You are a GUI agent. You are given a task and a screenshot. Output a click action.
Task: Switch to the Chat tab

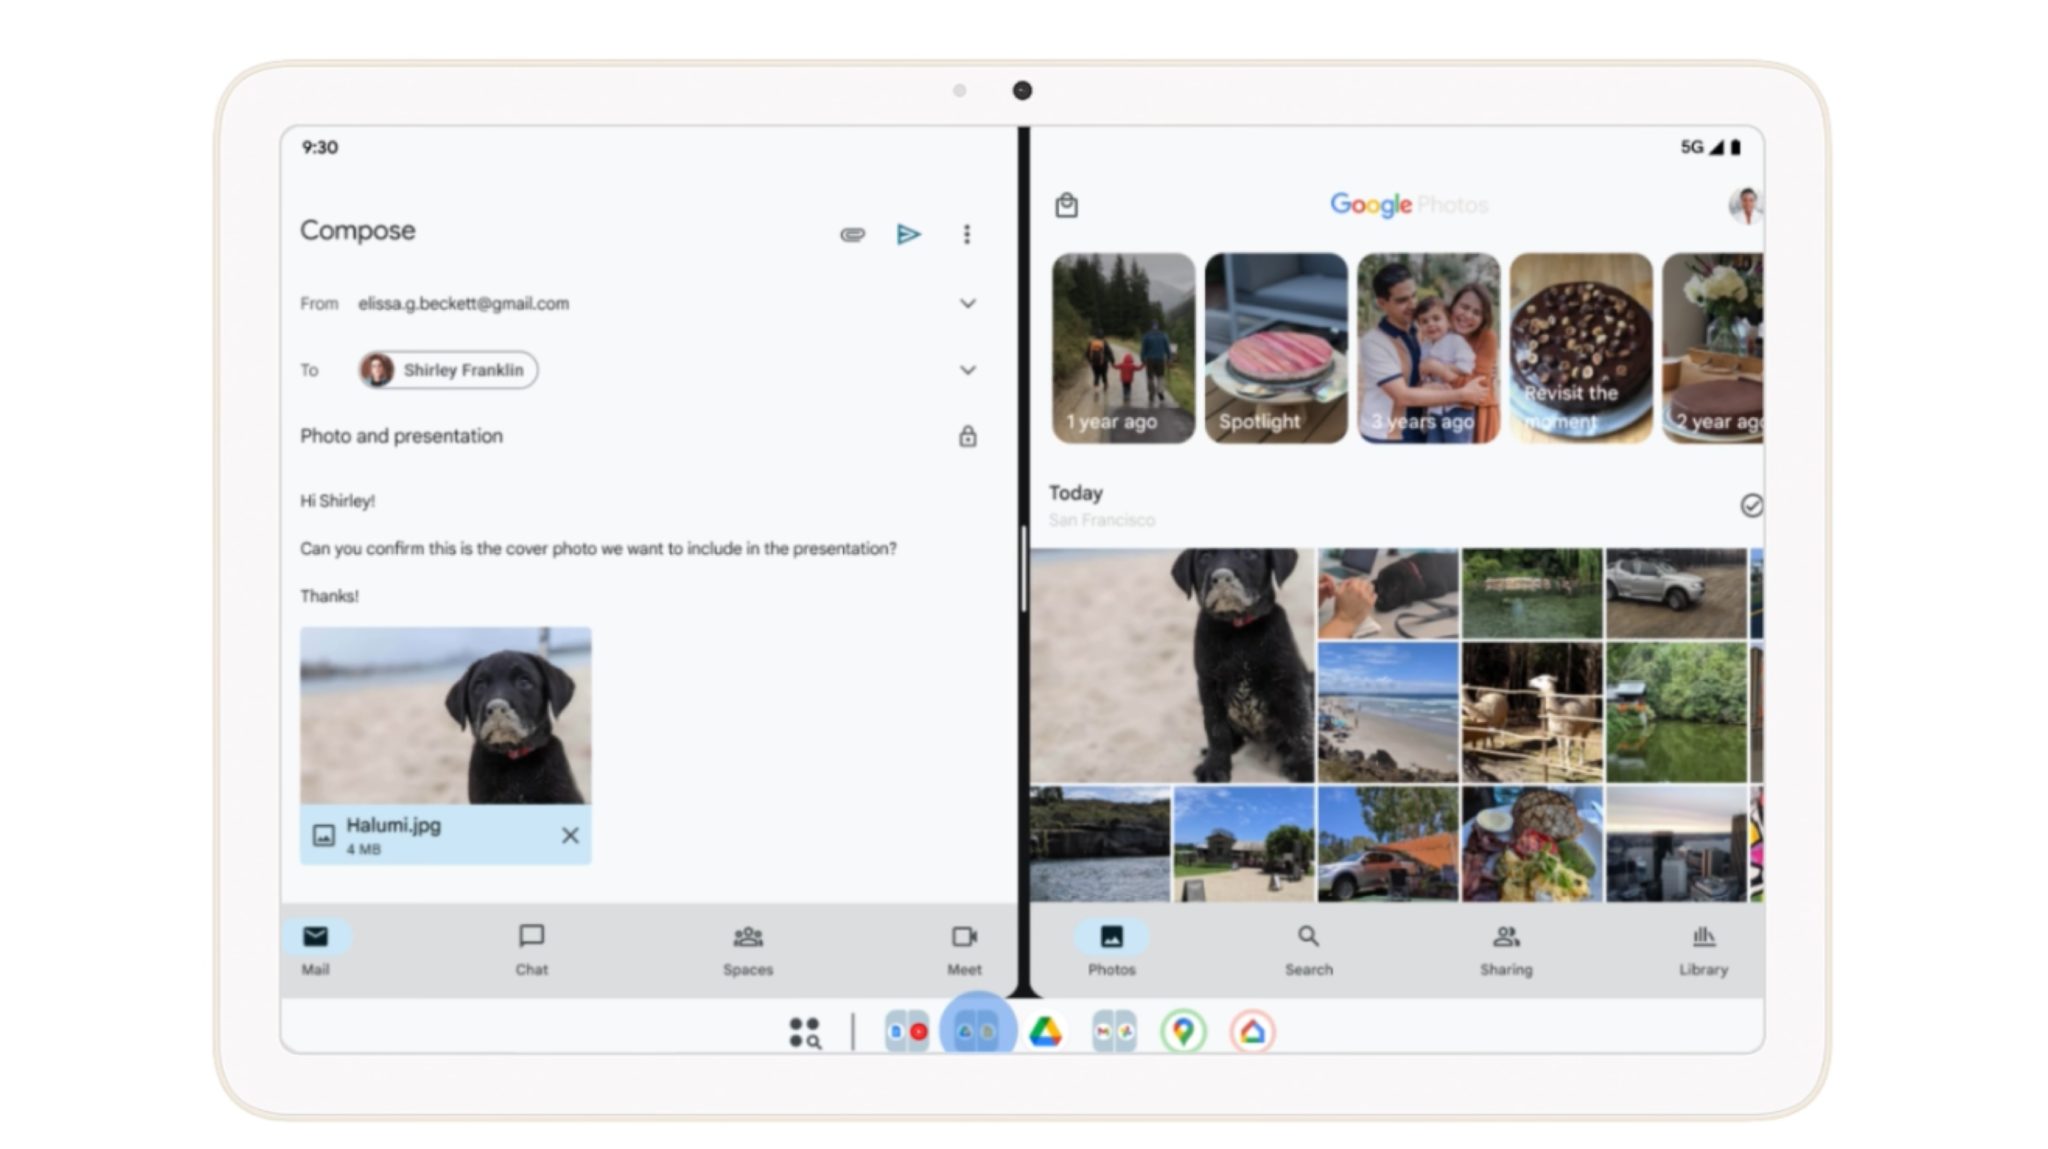pyautogui.click(x=531, y=948)
